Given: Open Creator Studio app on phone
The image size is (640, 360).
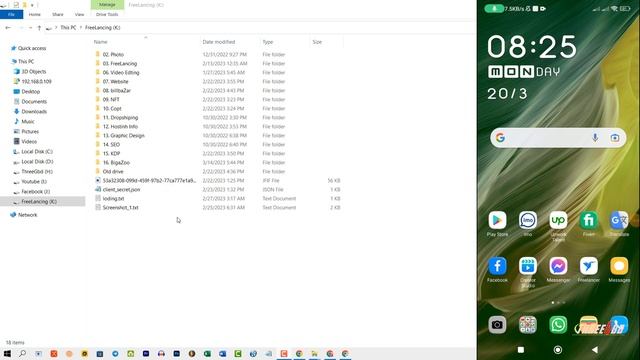Looking at the screenshot, I should tap(528, 266).
